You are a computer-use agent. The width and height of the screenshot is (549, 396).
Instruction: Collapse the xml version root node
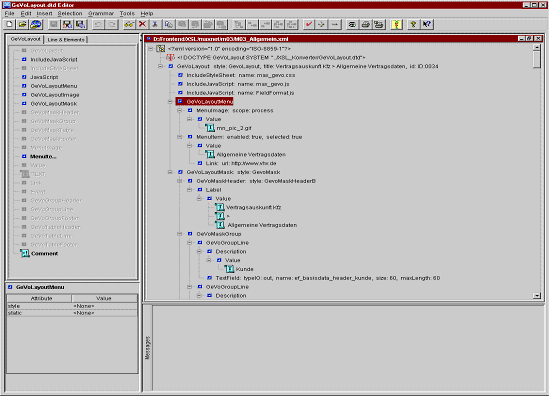(x=151, y=49)
